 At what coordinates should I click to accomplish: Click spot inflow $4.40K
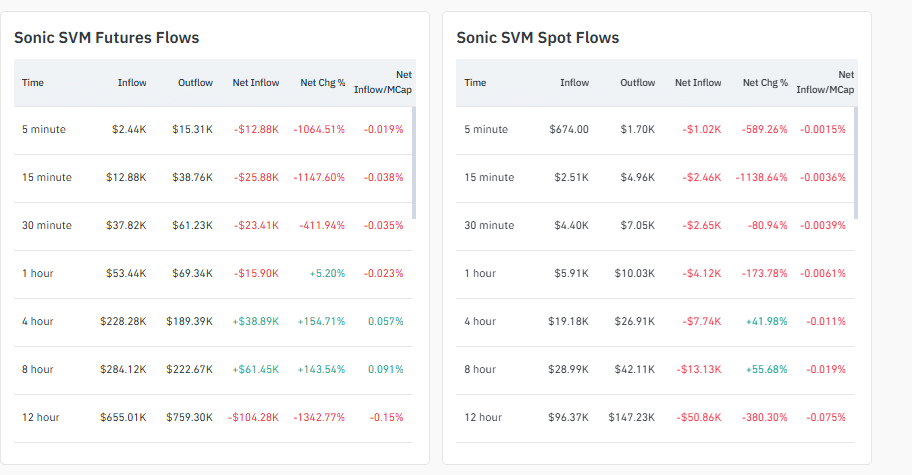click(571, 225)
